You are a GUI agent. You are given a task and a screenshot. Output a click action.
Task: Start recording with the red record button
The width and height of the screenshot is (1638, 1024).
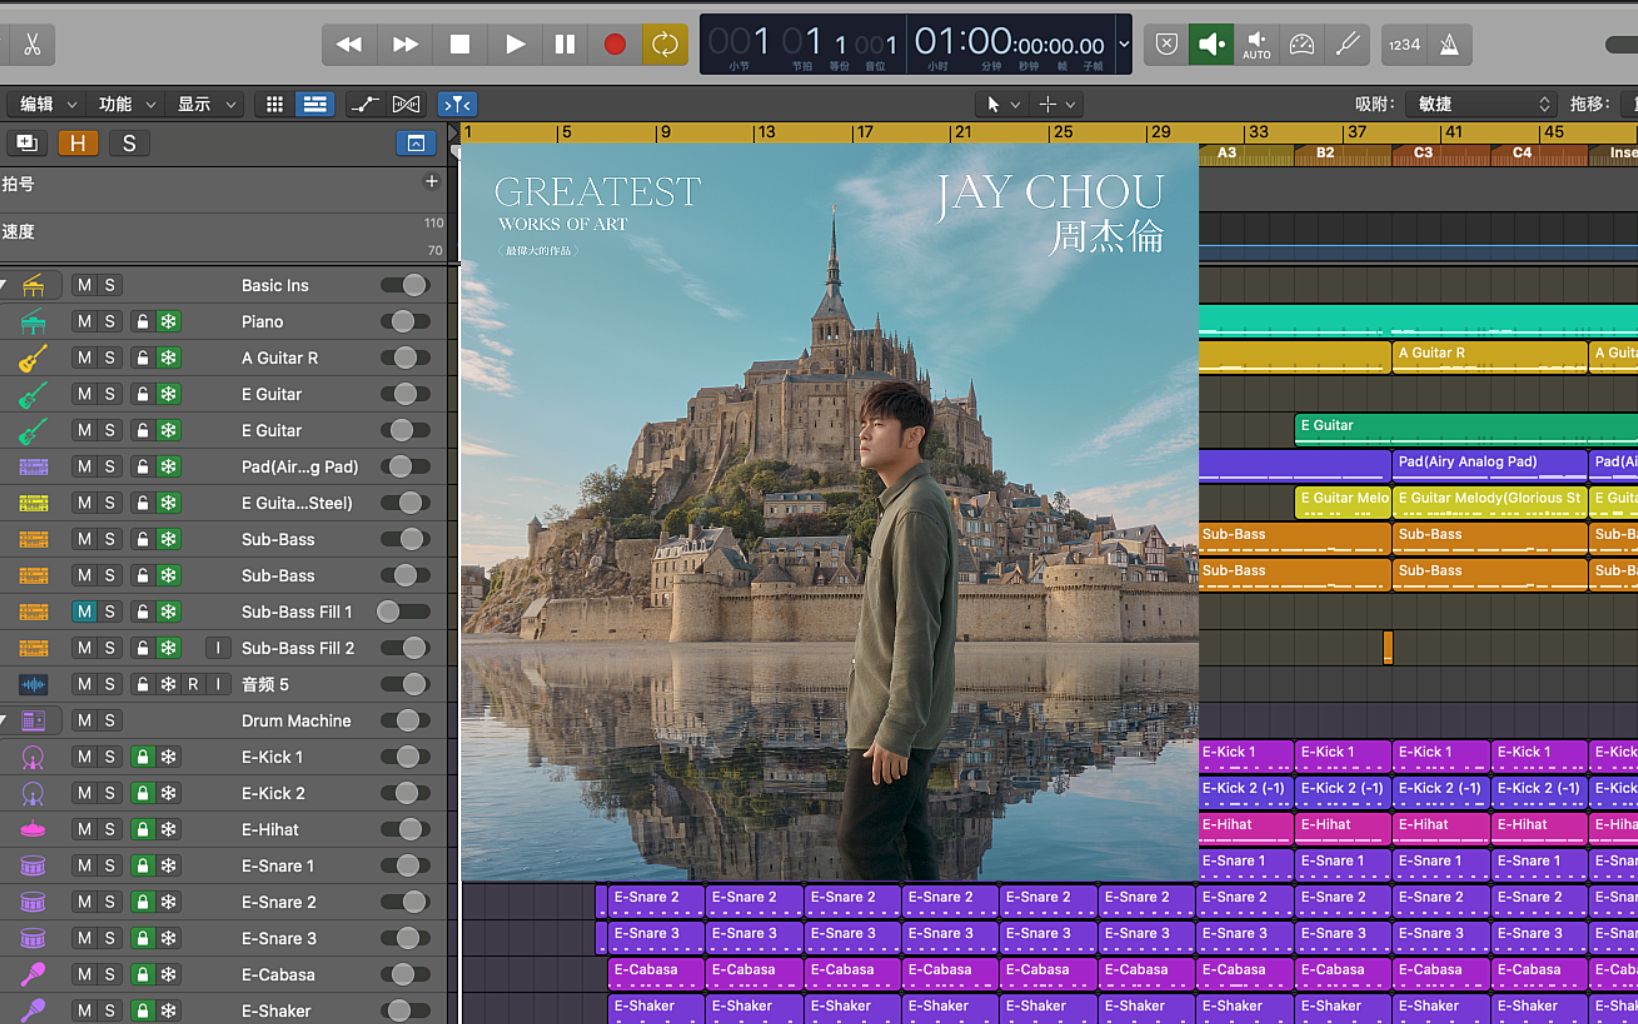coord(615,45)
